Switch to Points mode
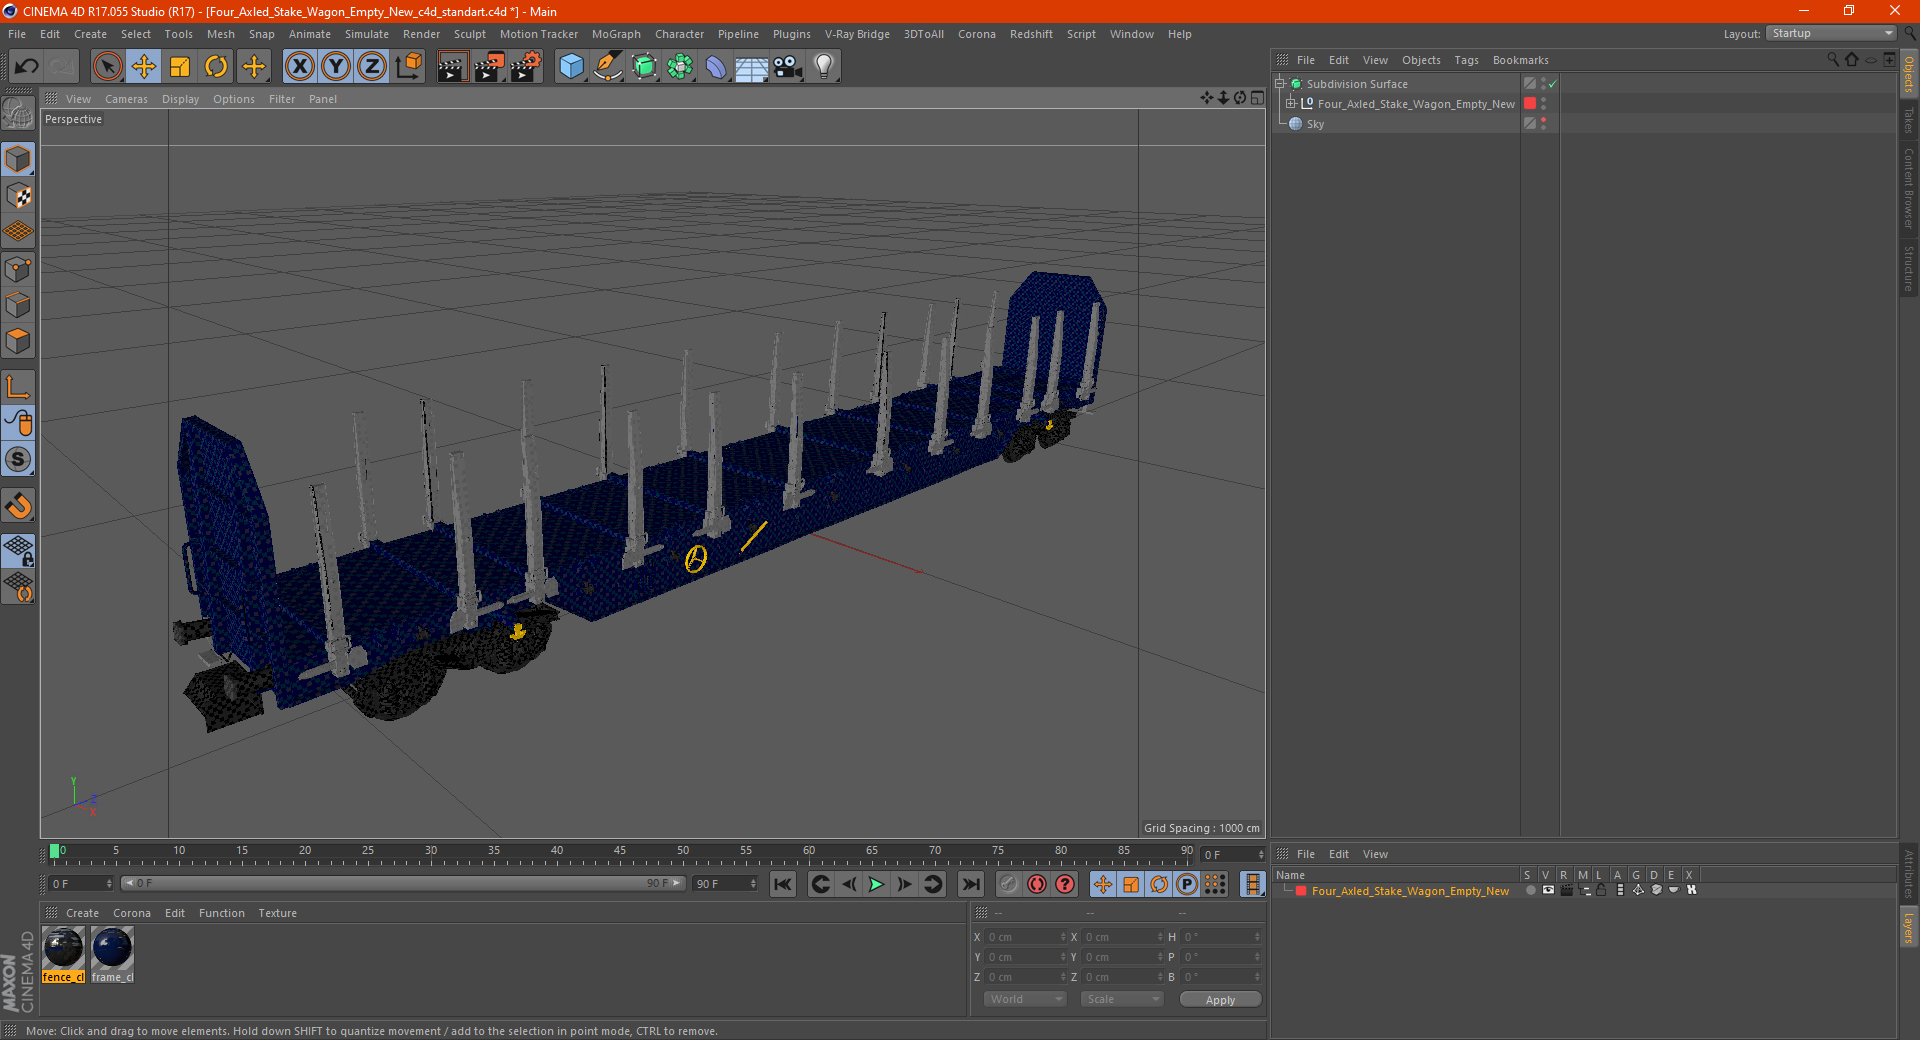Image resolution: width=1920 pixels, height=1040 pixels. [18, 269]
